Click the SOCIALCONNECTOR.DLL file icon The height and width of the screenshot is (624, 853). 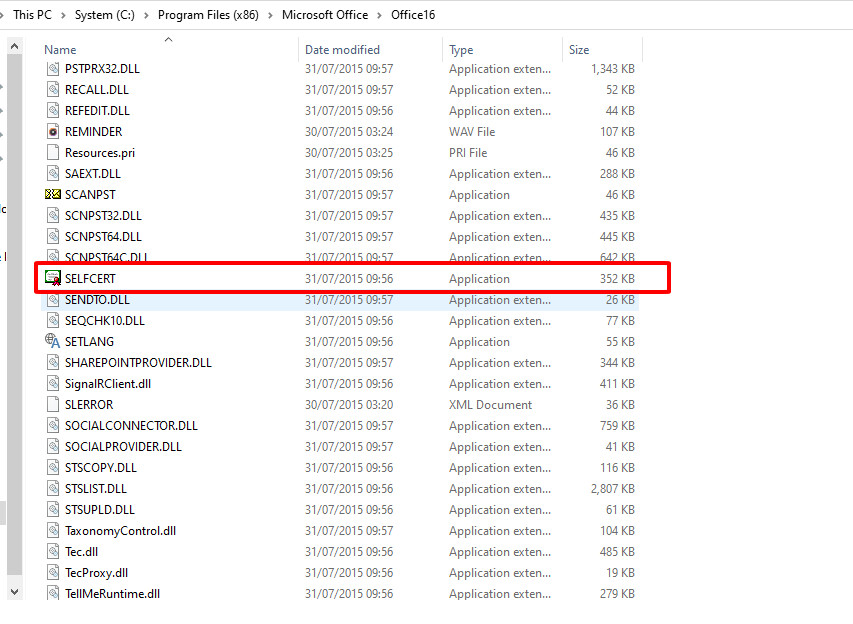click(x=53, y=425)
